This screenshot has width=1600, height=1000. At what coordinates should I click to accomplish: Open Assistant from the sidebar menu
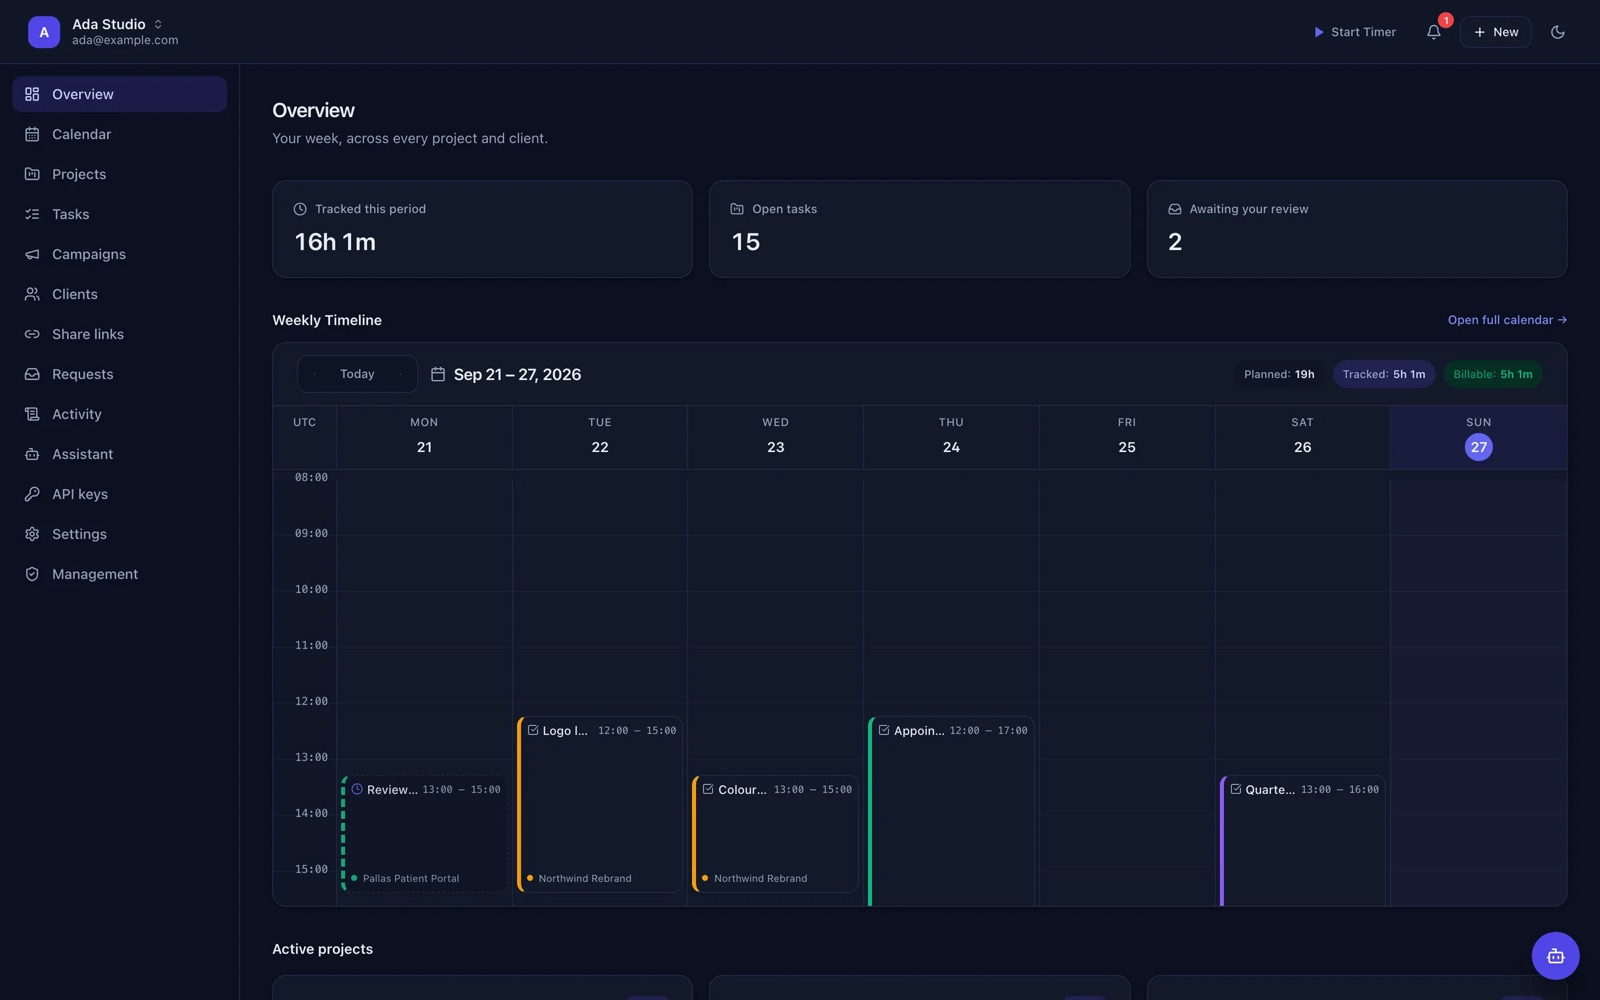click(x=119, y=454)
